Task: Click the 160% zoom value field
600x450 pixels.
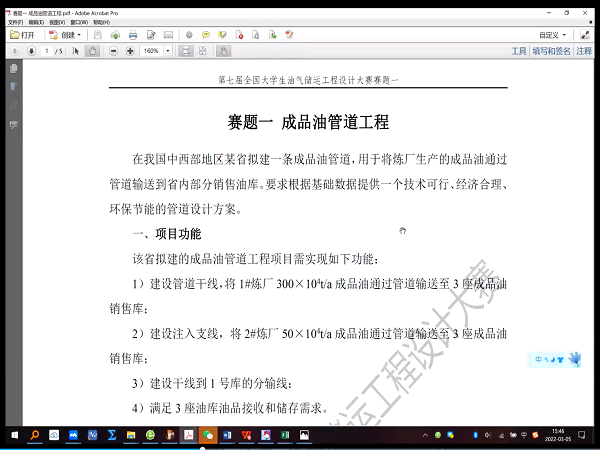Action: 152,51
